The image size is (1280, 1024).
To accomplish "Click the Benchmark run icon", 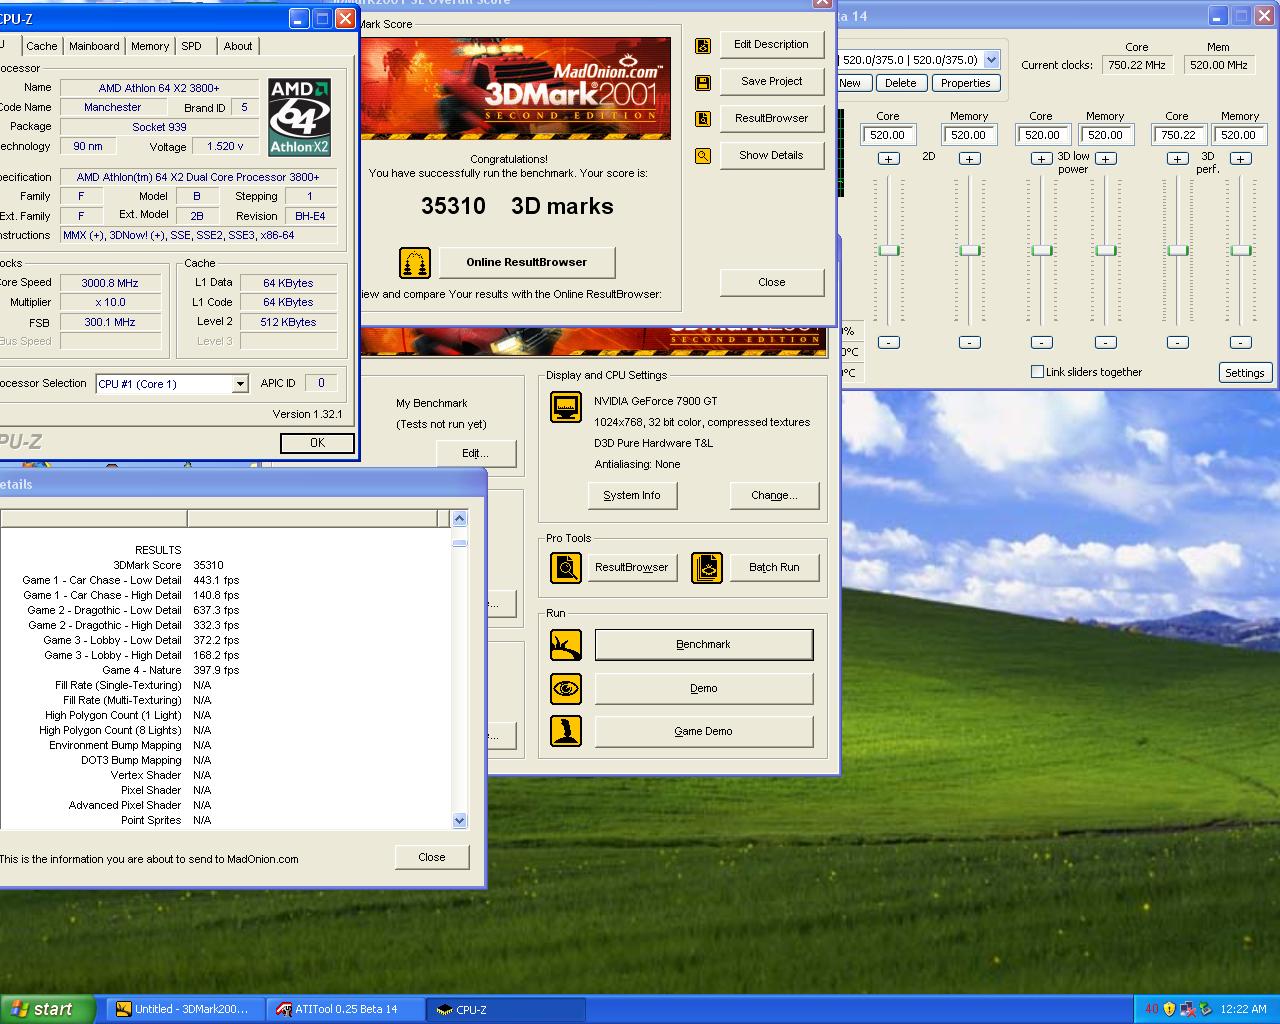I will 566,645.
